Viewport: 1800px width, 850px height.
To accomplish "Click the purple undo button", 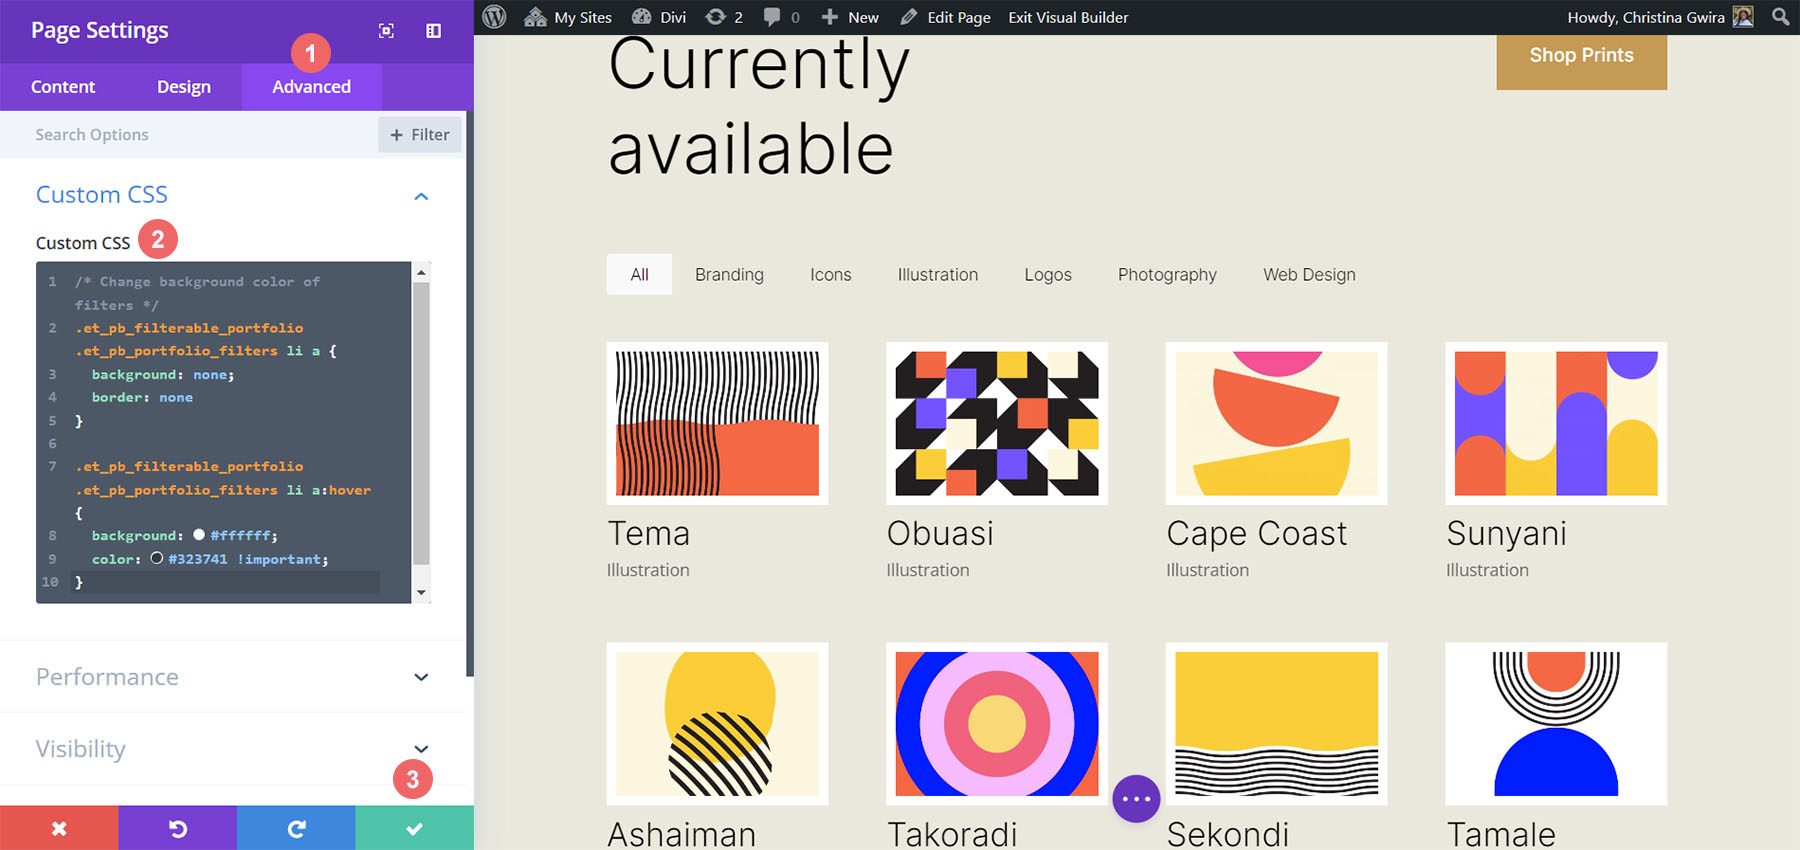I will pyautogui.click(x=177, y=828).
